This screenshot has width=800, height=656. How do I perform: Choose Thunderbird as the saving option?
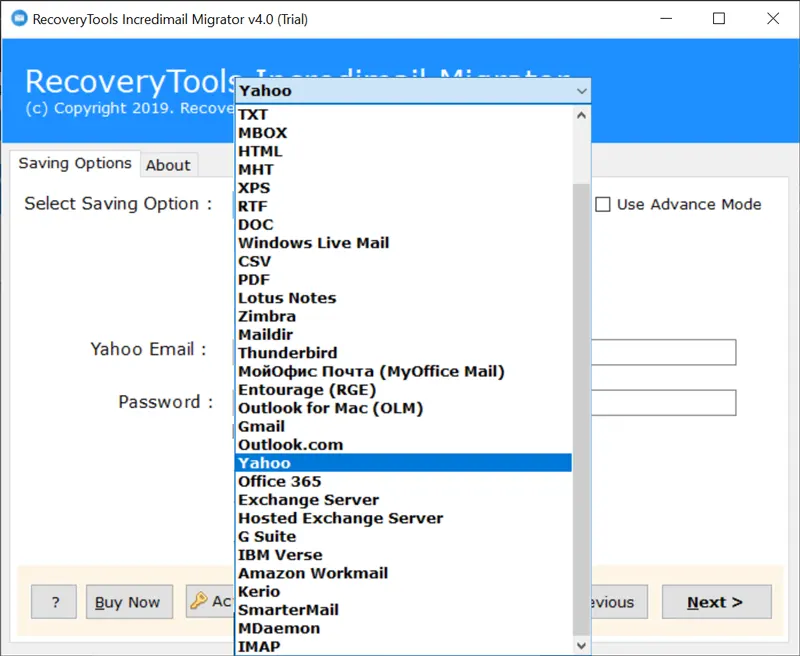point(287,353)
